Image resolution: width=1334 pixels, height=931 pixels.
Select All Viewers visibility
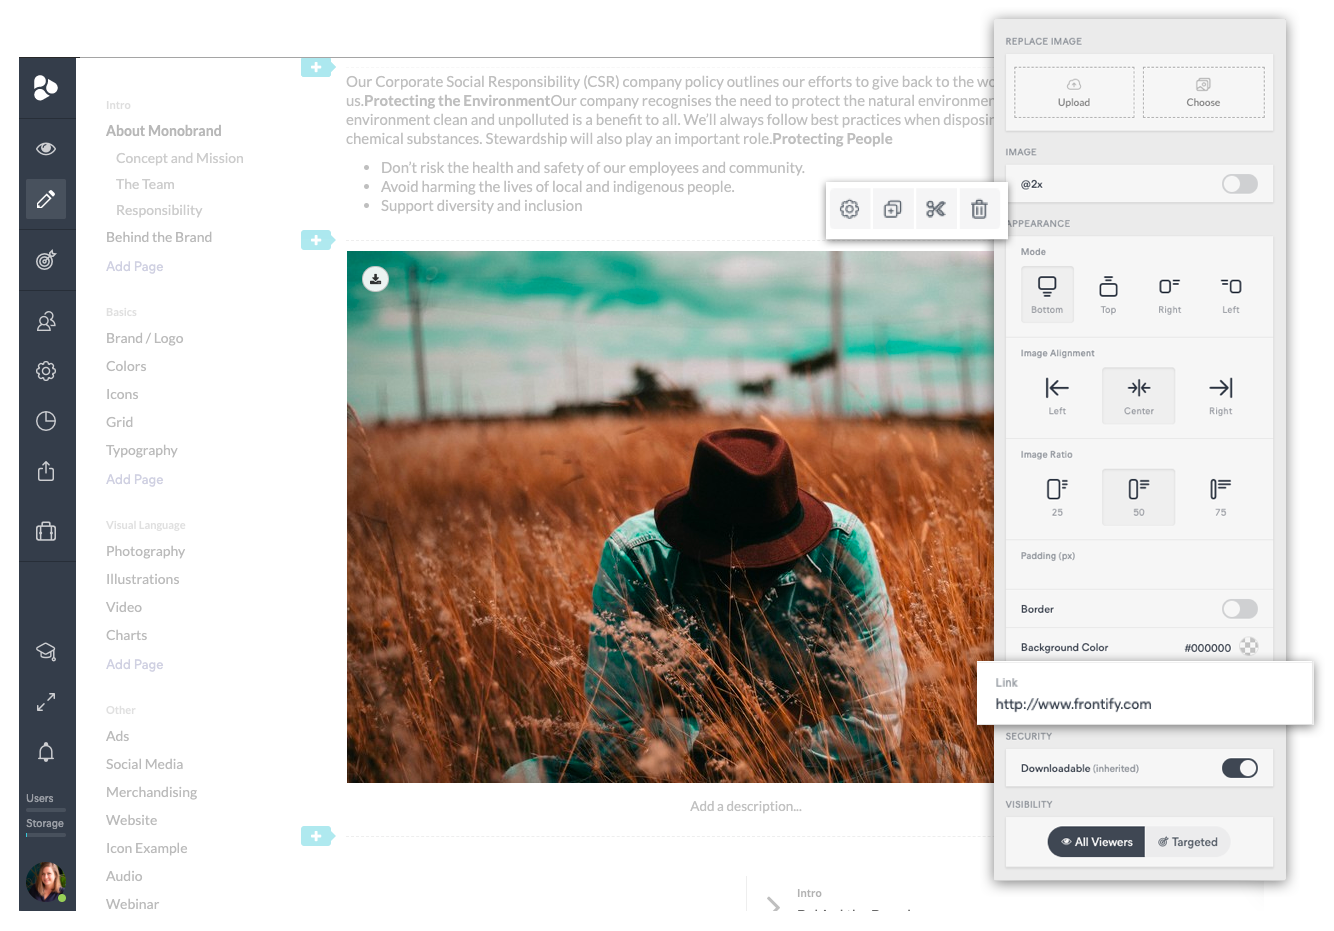pos(1096,842)
